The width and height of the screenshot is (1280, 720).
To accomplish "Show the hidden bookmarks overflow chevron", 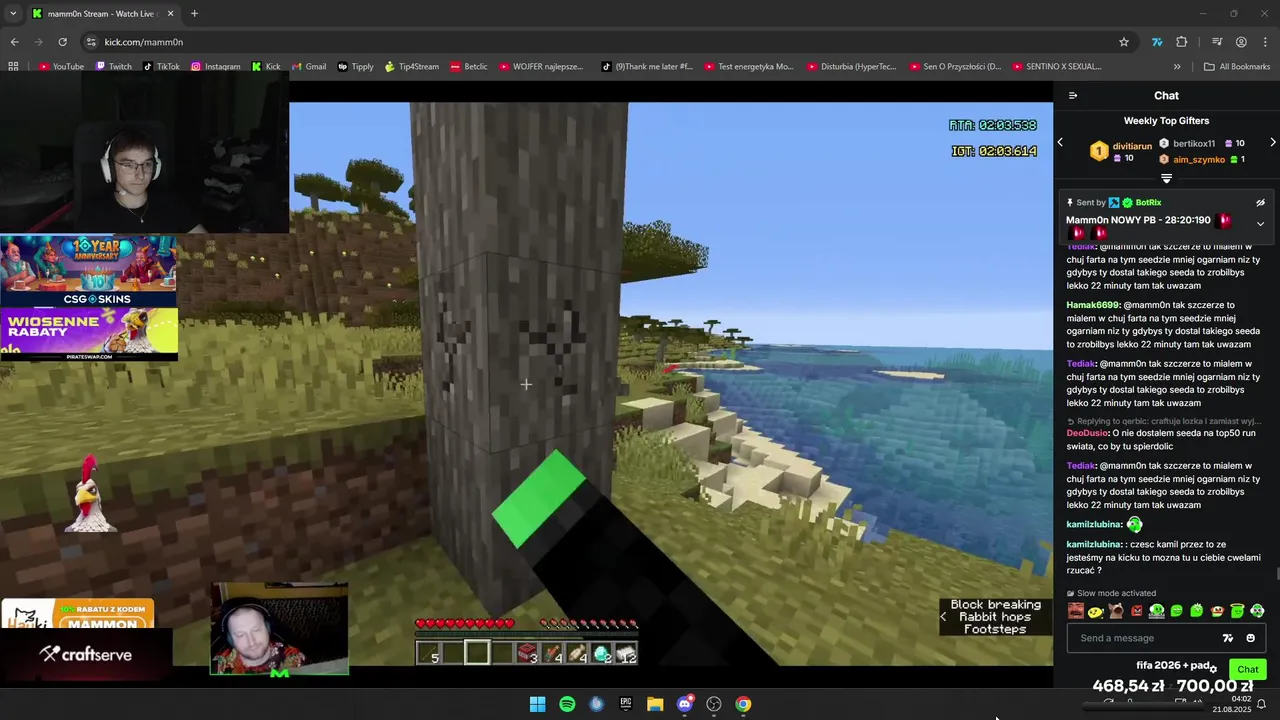I will [1177, 66].
